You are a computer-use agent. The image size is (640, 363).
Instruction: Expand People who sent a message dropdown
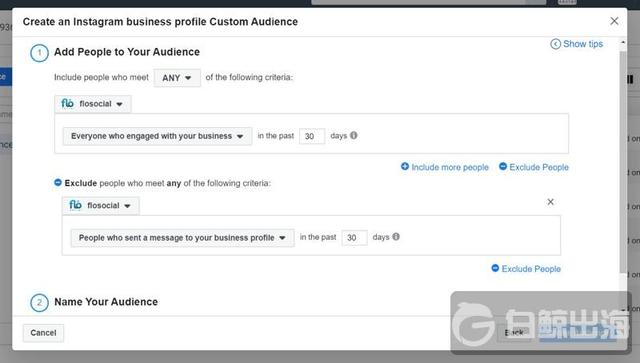coord(182,238)
